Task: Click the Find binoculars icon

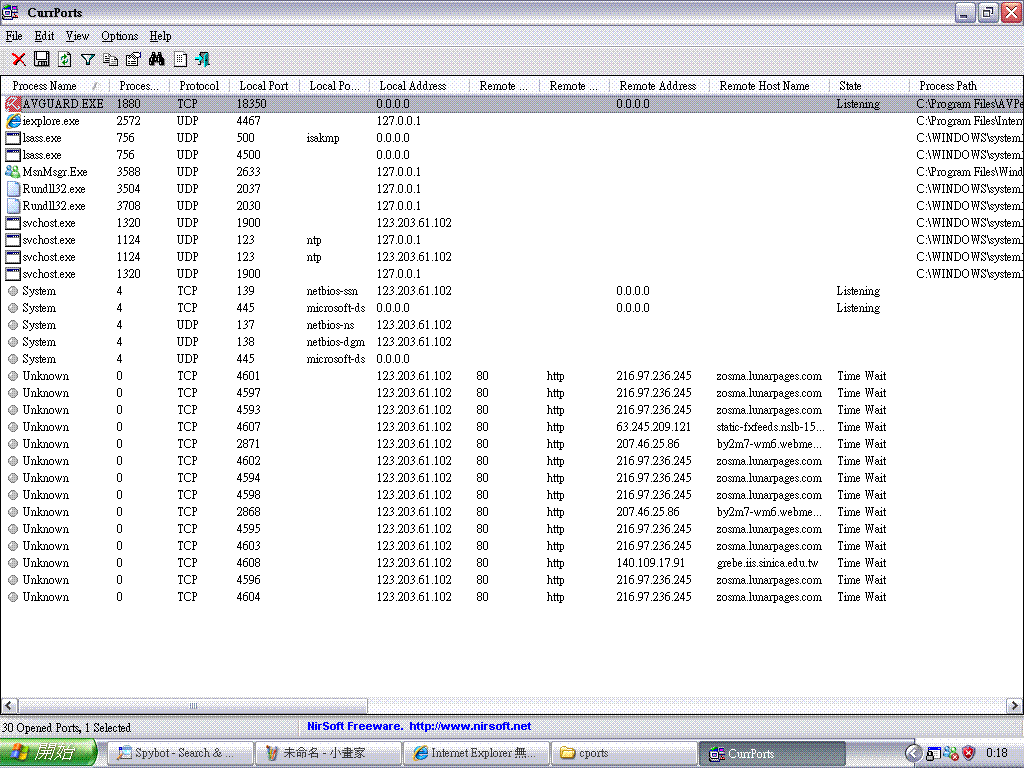Action: (x=157, y=59)
